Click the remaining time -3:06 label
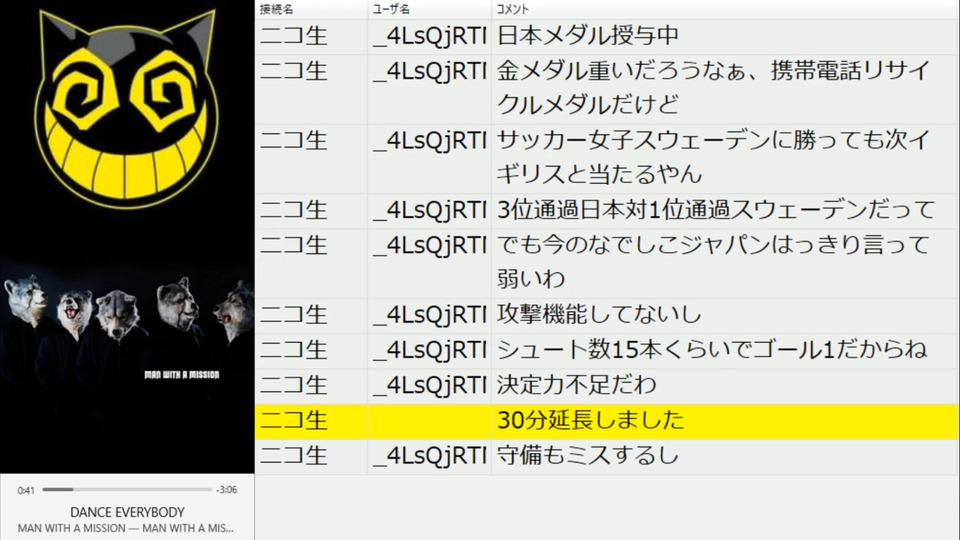960x540 pixels. pos(227,490)
